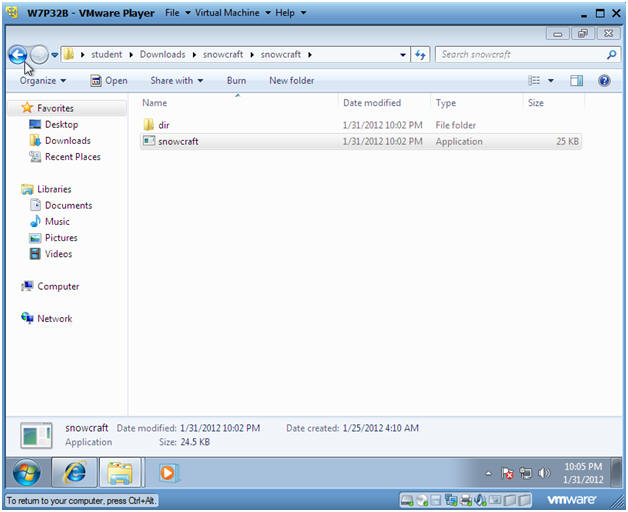This screenshot has height=512, width=628.
Task: Show hidden system tray icons
Action: coord(489,474)
